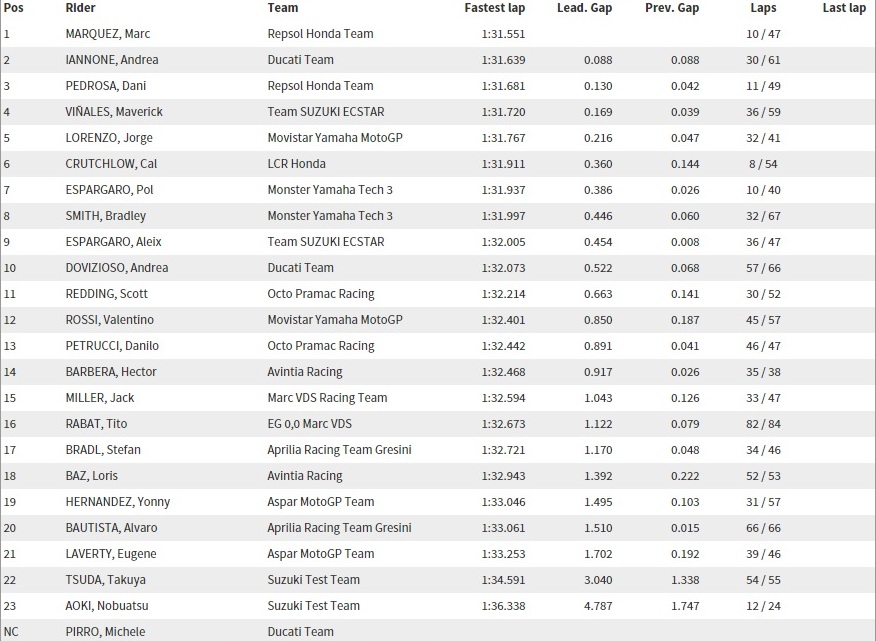
Task: Click the Rider column header
Action: 81,8
